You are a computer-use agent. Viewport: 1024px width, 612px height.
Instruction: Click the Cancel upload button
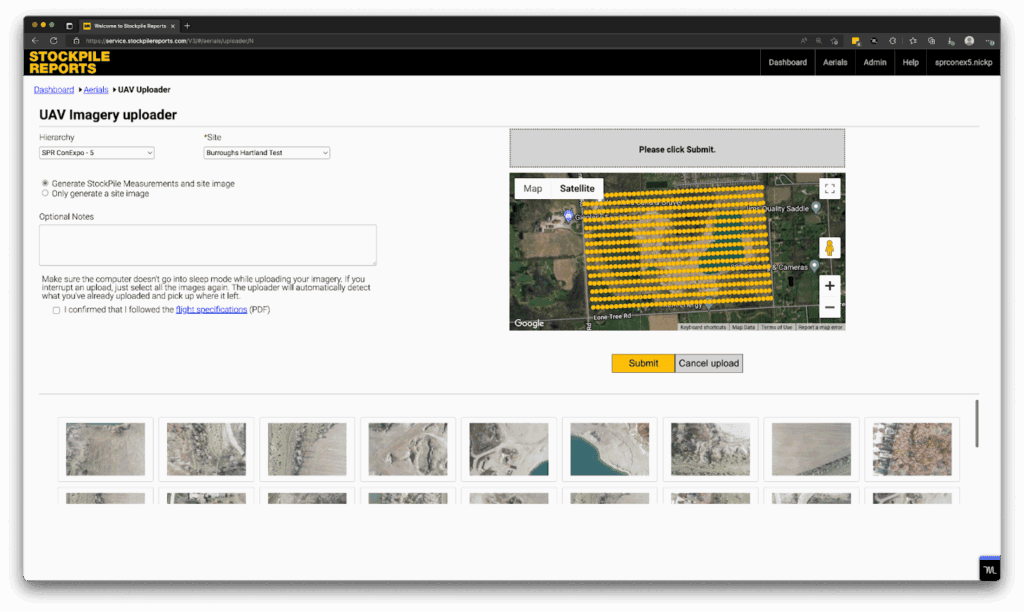(709, 363)
